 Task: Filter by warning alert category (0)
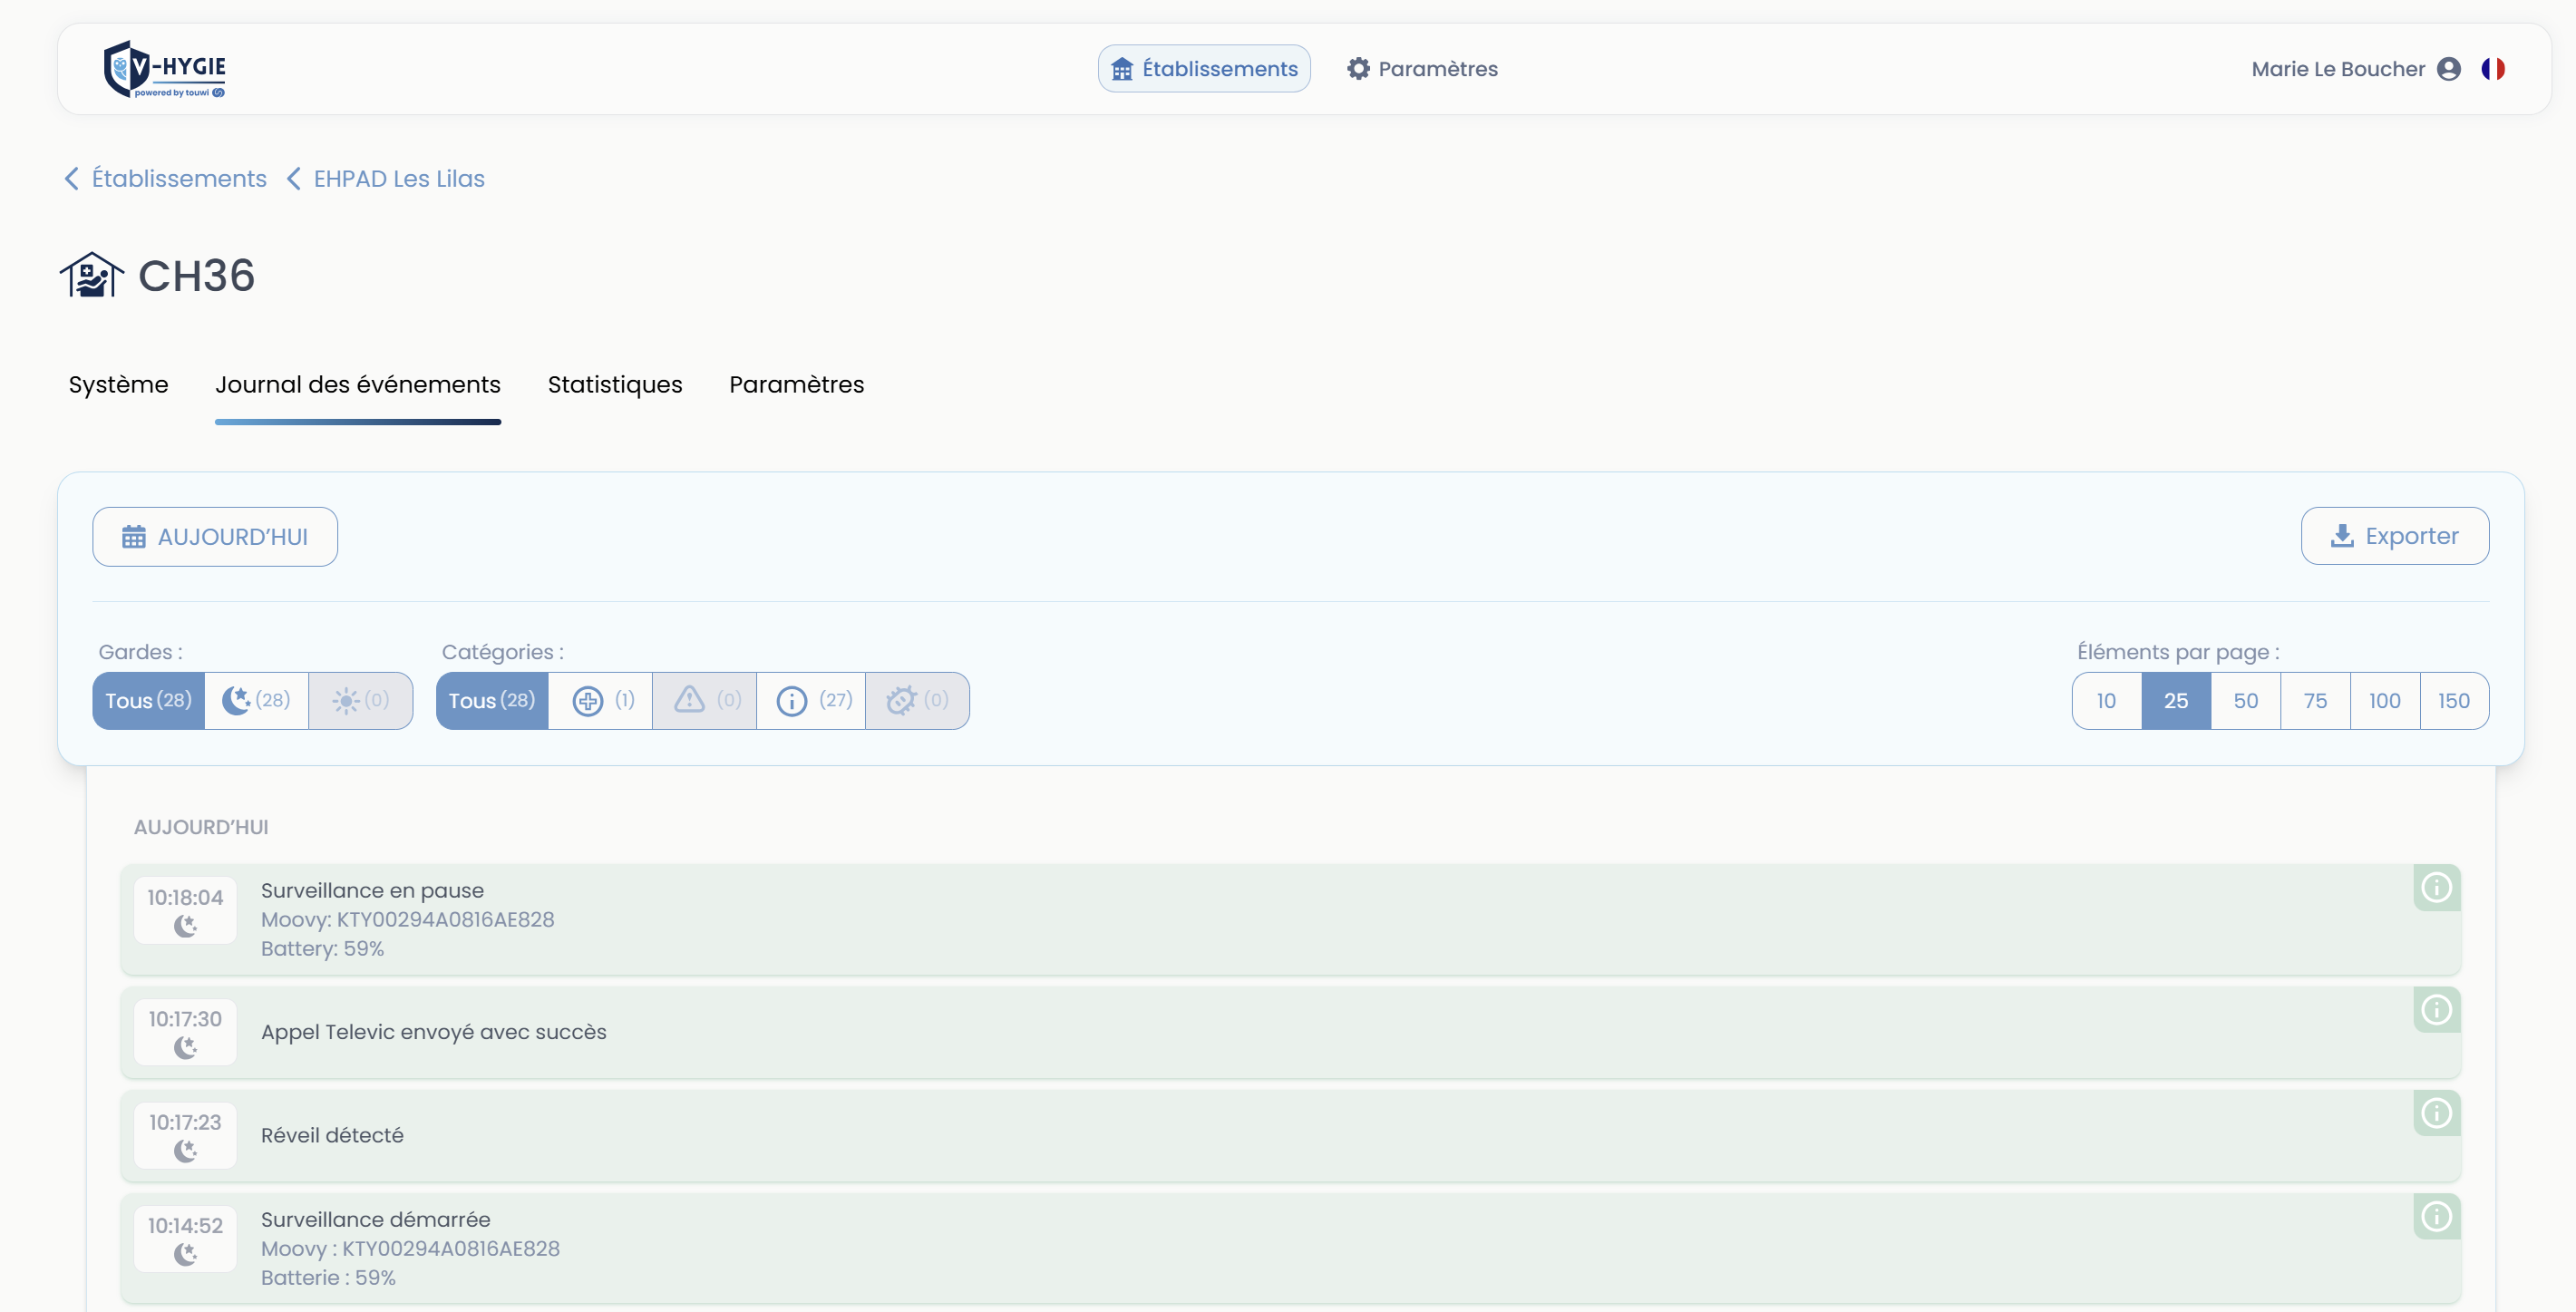pyautogui.click(x=705, y=700)
